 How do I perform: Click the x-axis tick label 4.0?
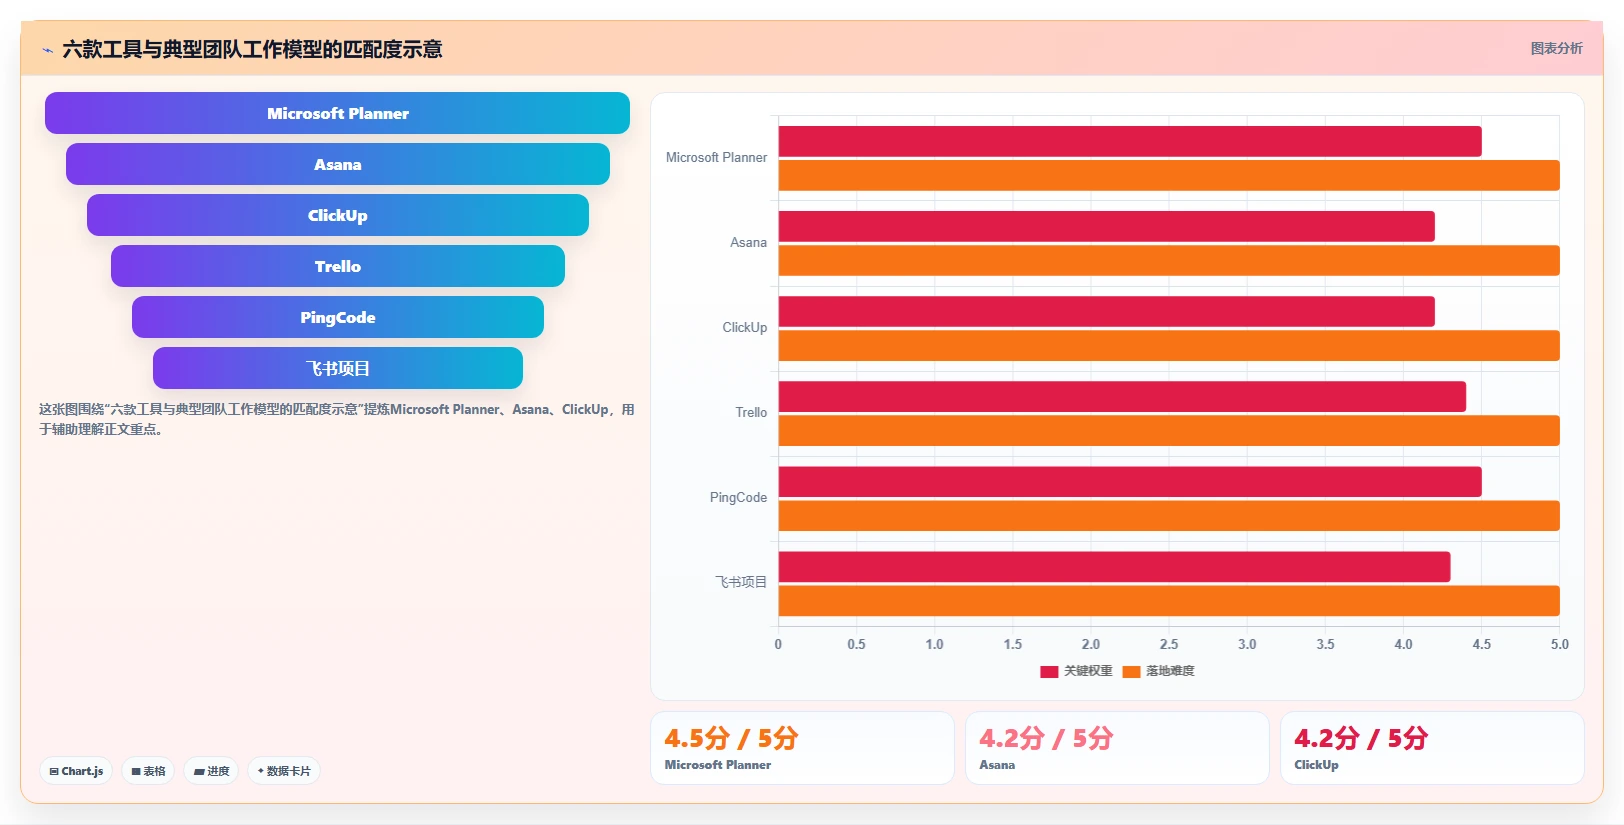pyautogui.click(x=1403, y=645)
